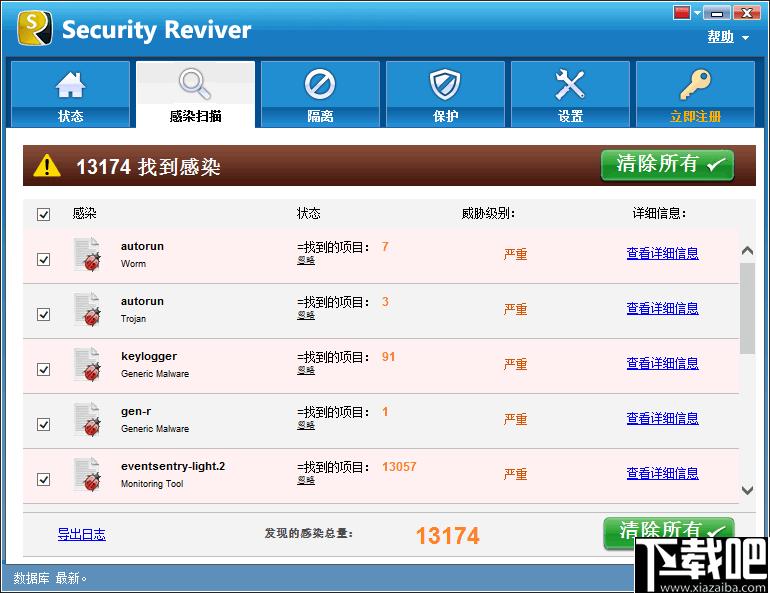Image resolution: width=770 pixels, height=593 pixels.
Task: Click ignore link under eventsentry-light.2
Action: 306,480
